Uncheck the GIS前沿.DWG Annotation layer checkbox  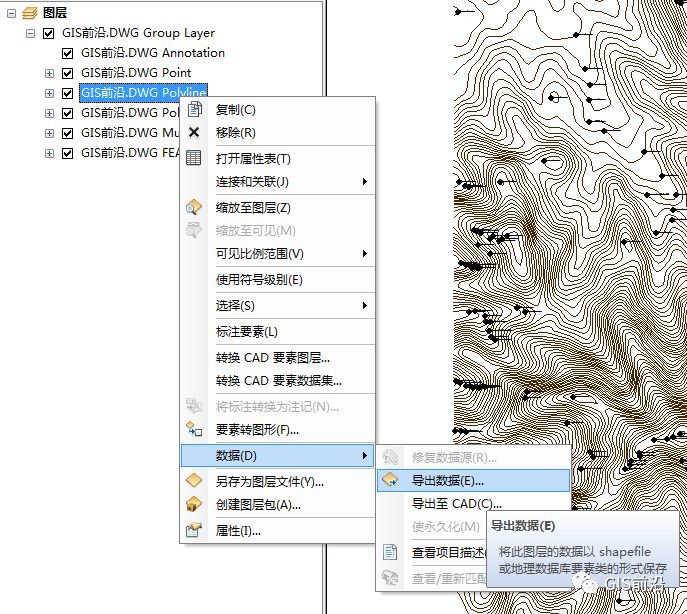67,53
